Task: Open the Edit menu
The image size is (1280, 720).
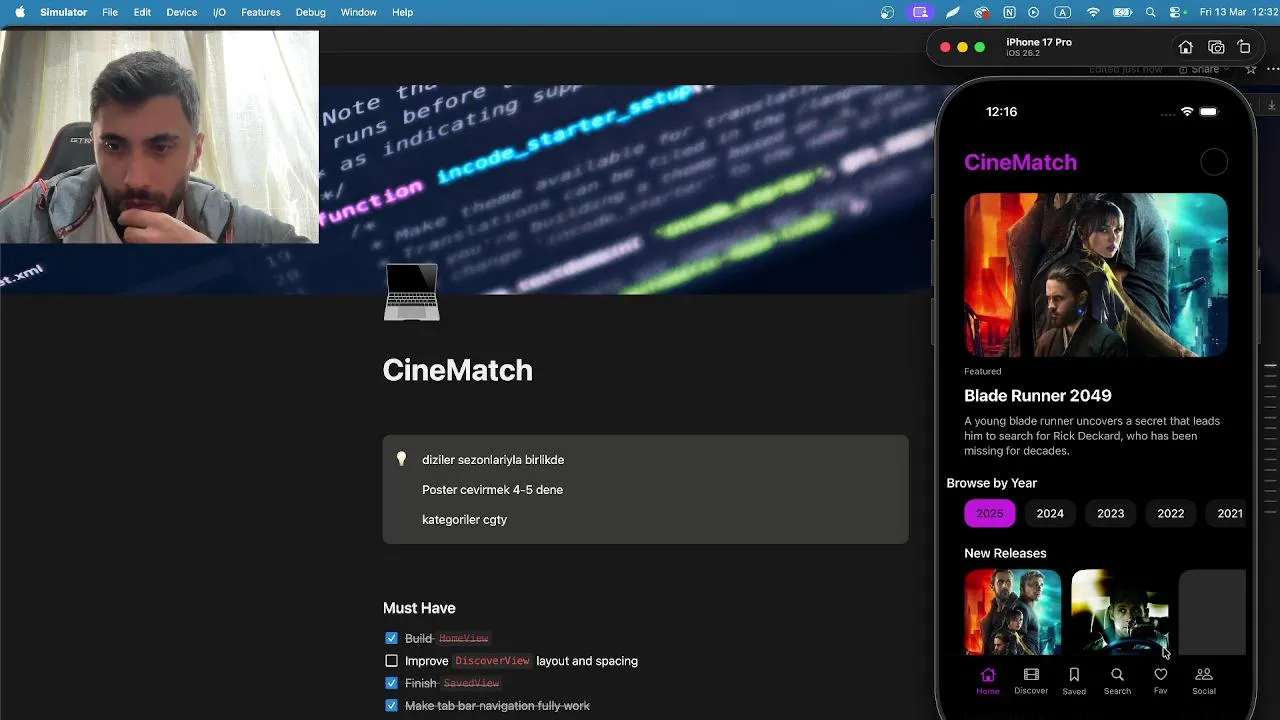Action: (x=142, y=12)
